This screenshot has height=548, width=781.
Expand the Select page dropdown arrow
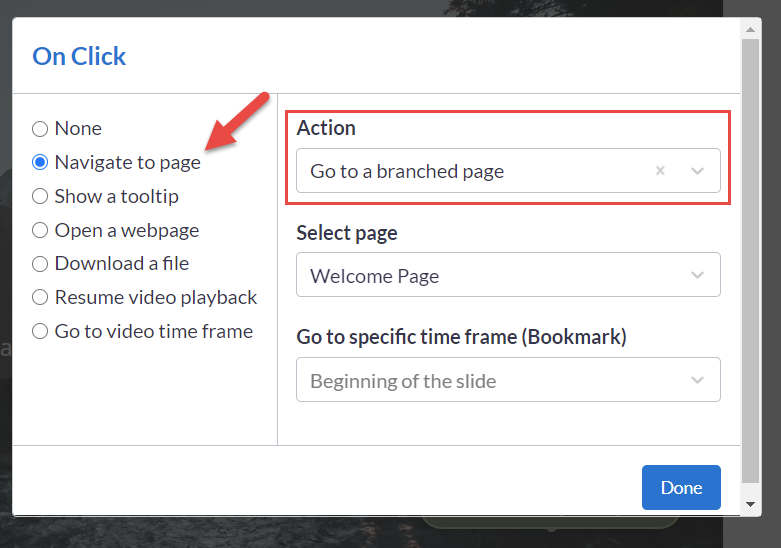pos(697,275)
